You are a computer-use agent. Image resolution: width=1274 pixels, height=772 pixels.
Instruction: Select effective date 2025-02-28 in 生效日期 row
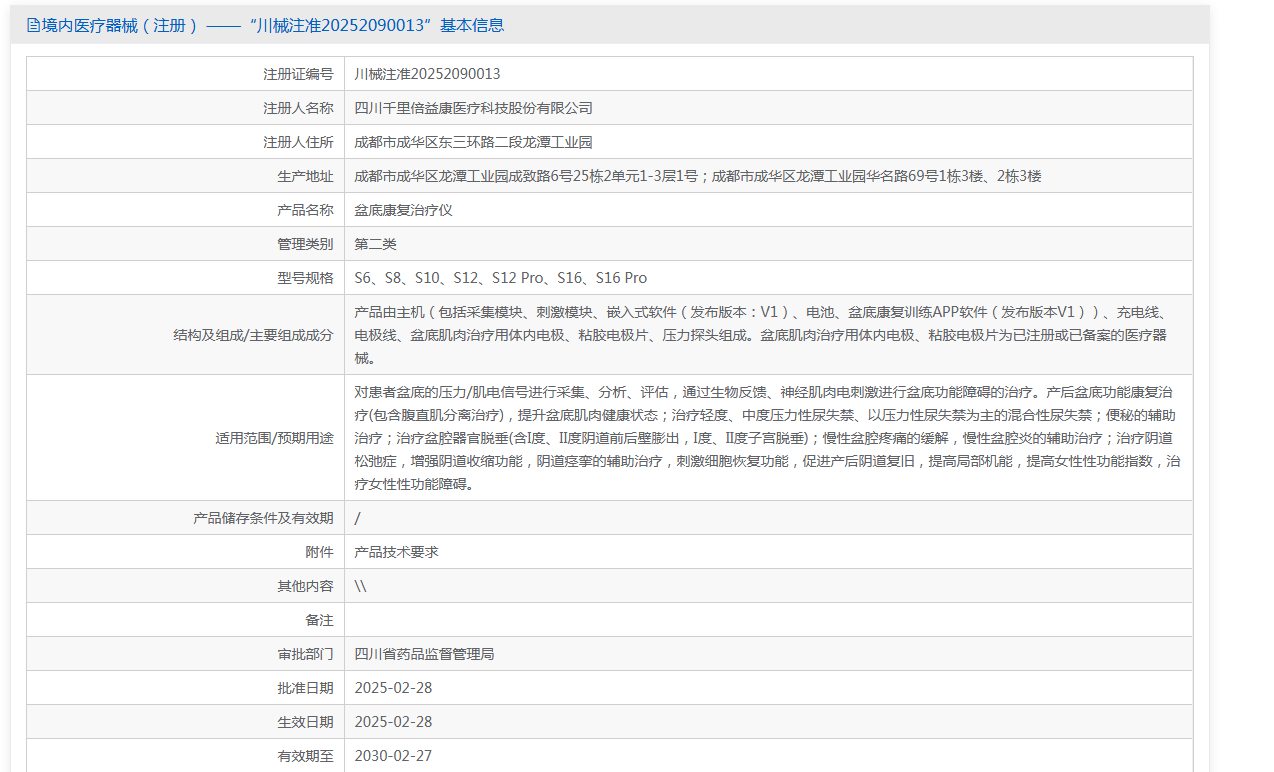tap(393, 722)
